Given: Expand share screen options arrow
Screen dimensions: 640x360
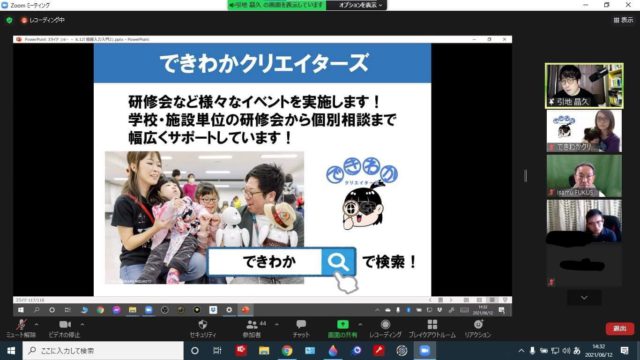Looking at the screenshot, I should 360,324.
